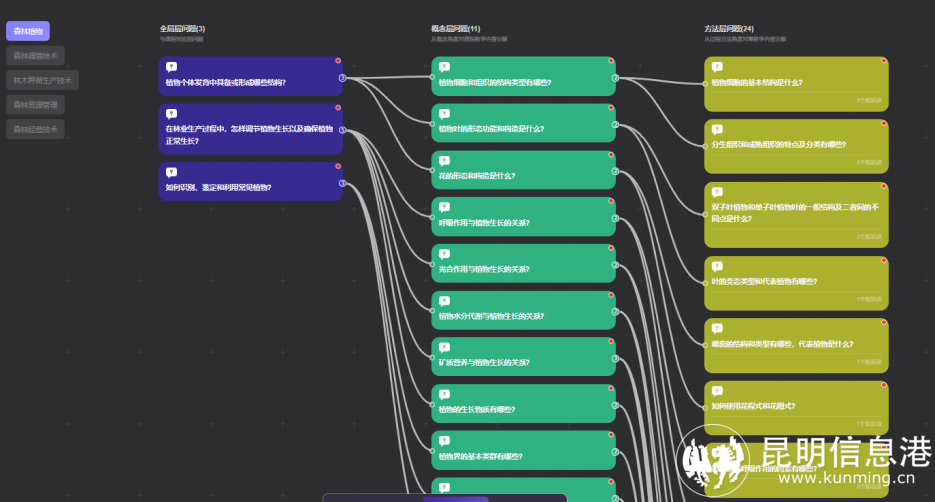The image size is (935, 502).
Task: Click the horizontal scrollbar at the bottom
Action: 444,497
